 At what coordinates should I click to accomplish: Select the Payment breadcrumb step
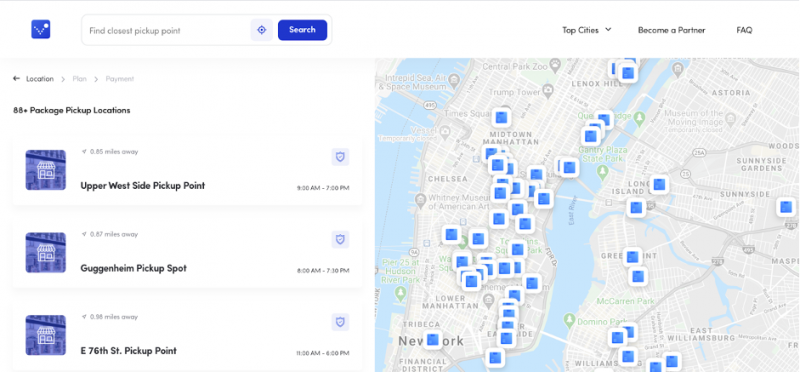point(120,79)
